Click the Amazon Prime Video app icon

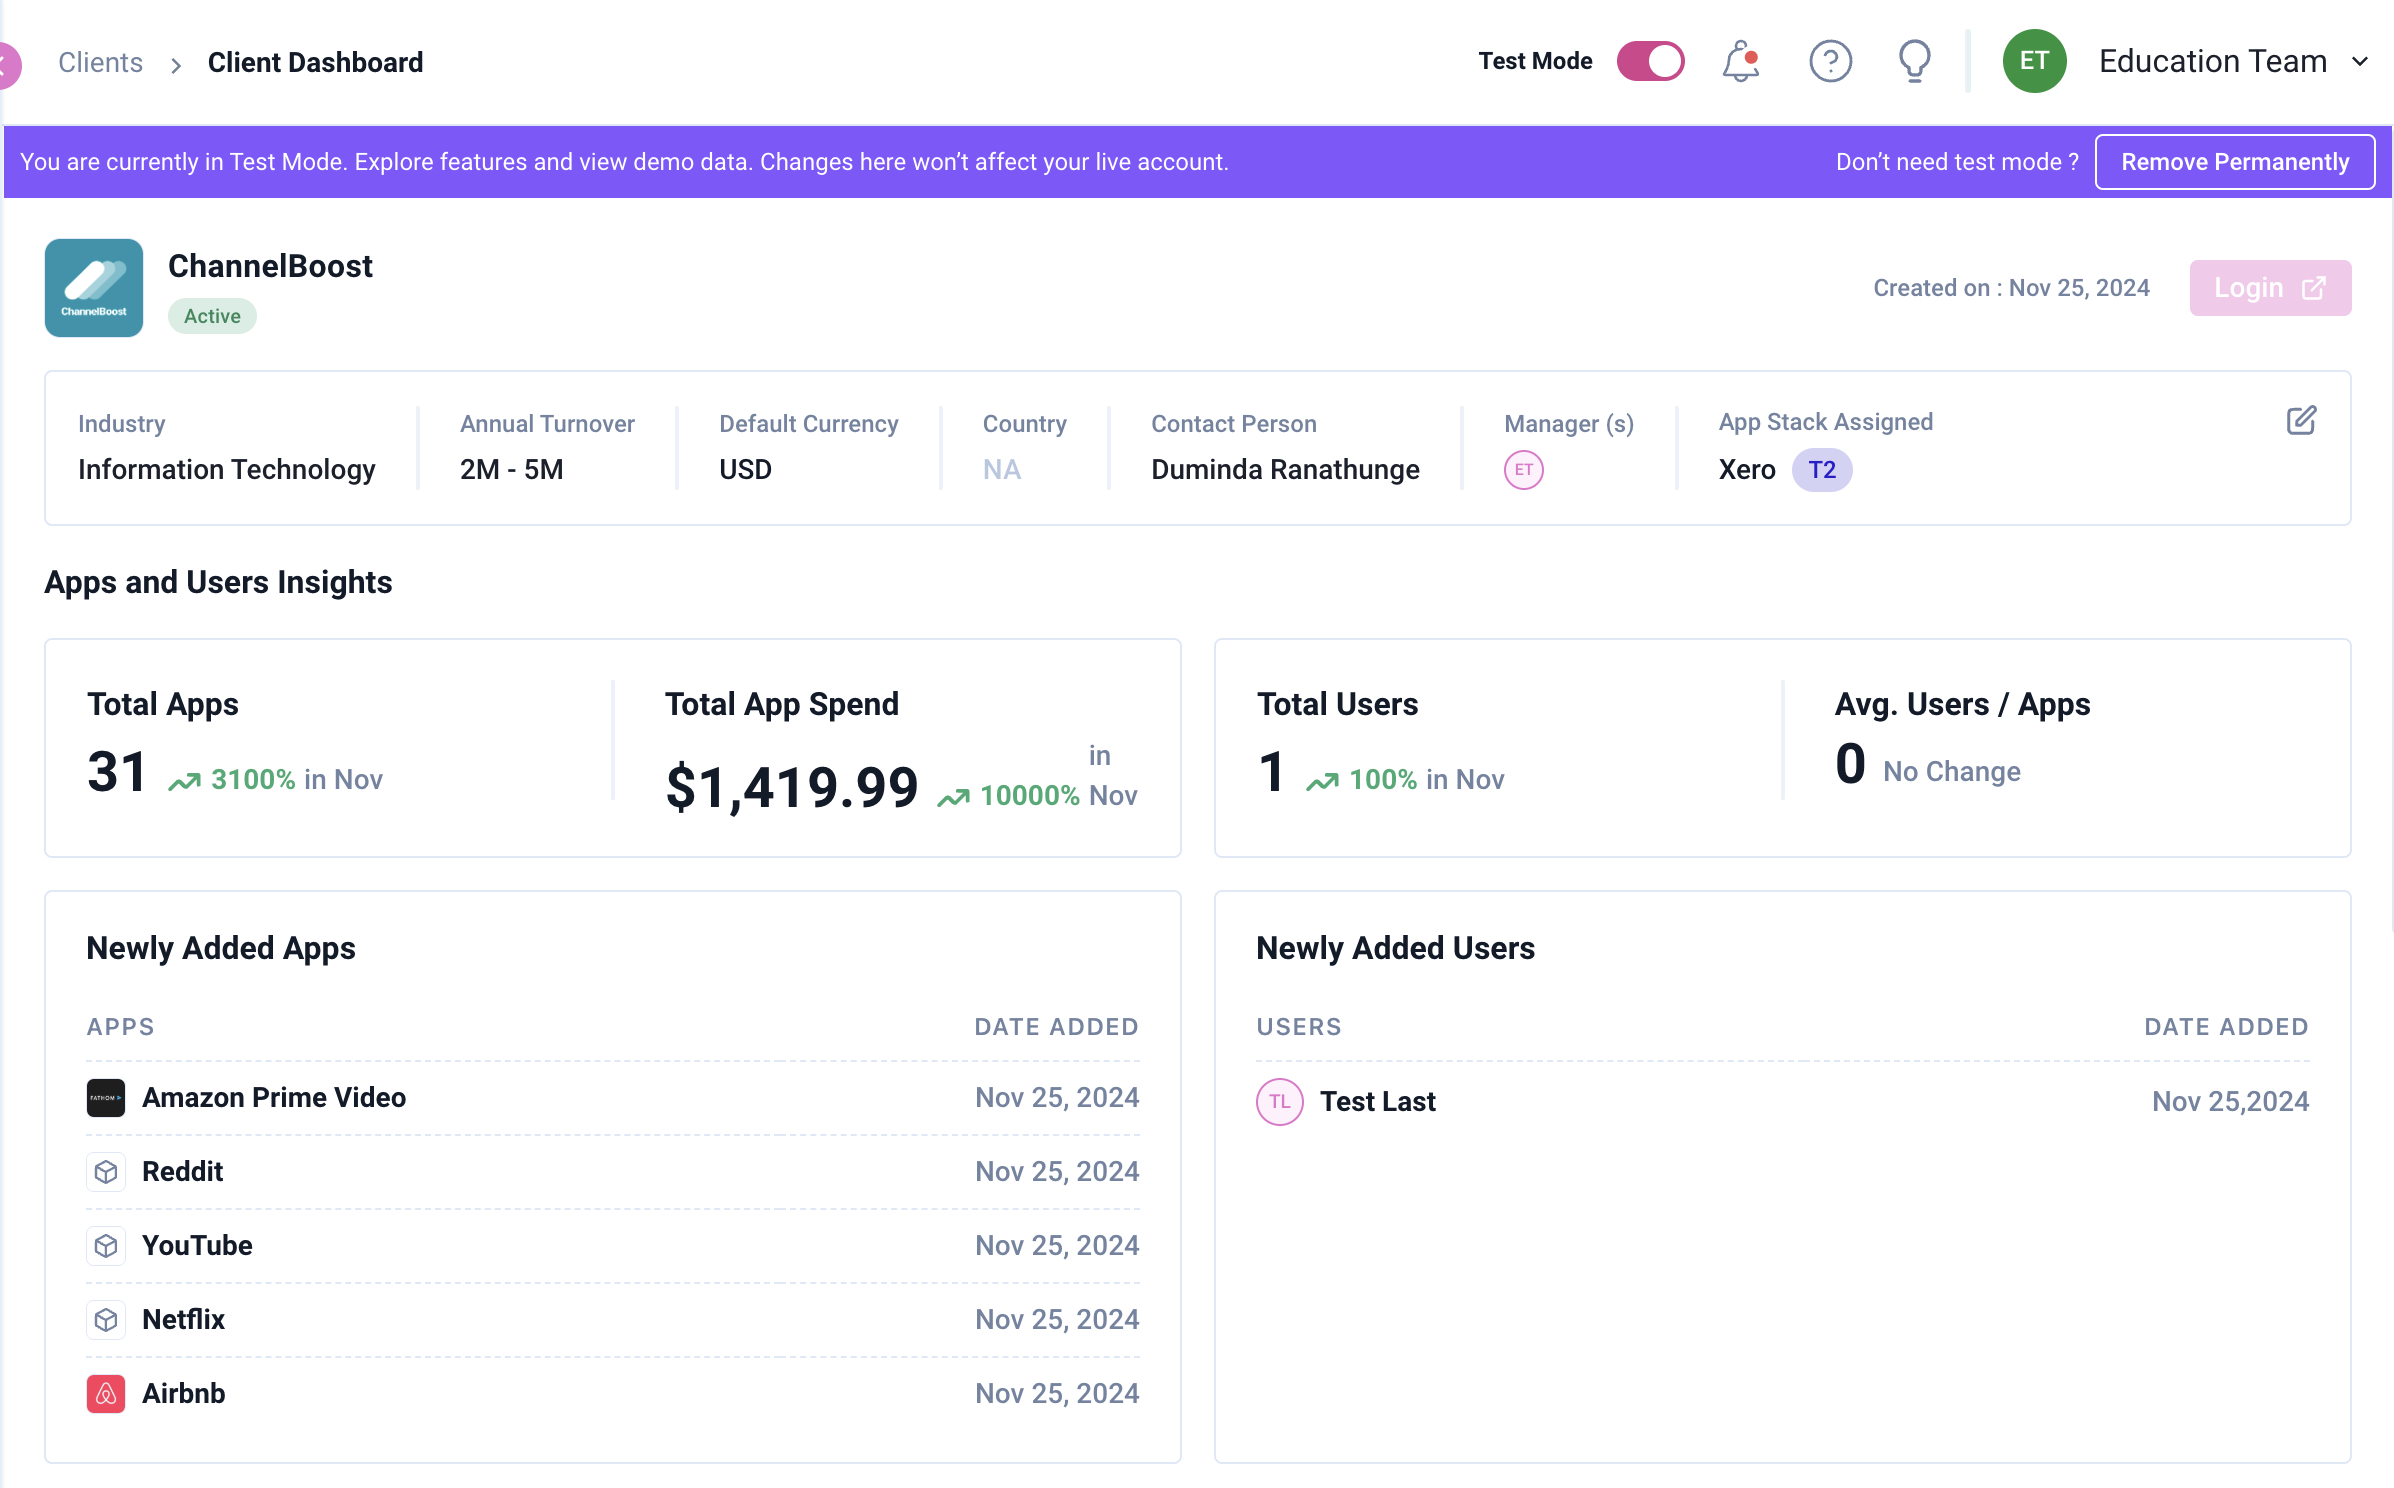coord(106,1098)
